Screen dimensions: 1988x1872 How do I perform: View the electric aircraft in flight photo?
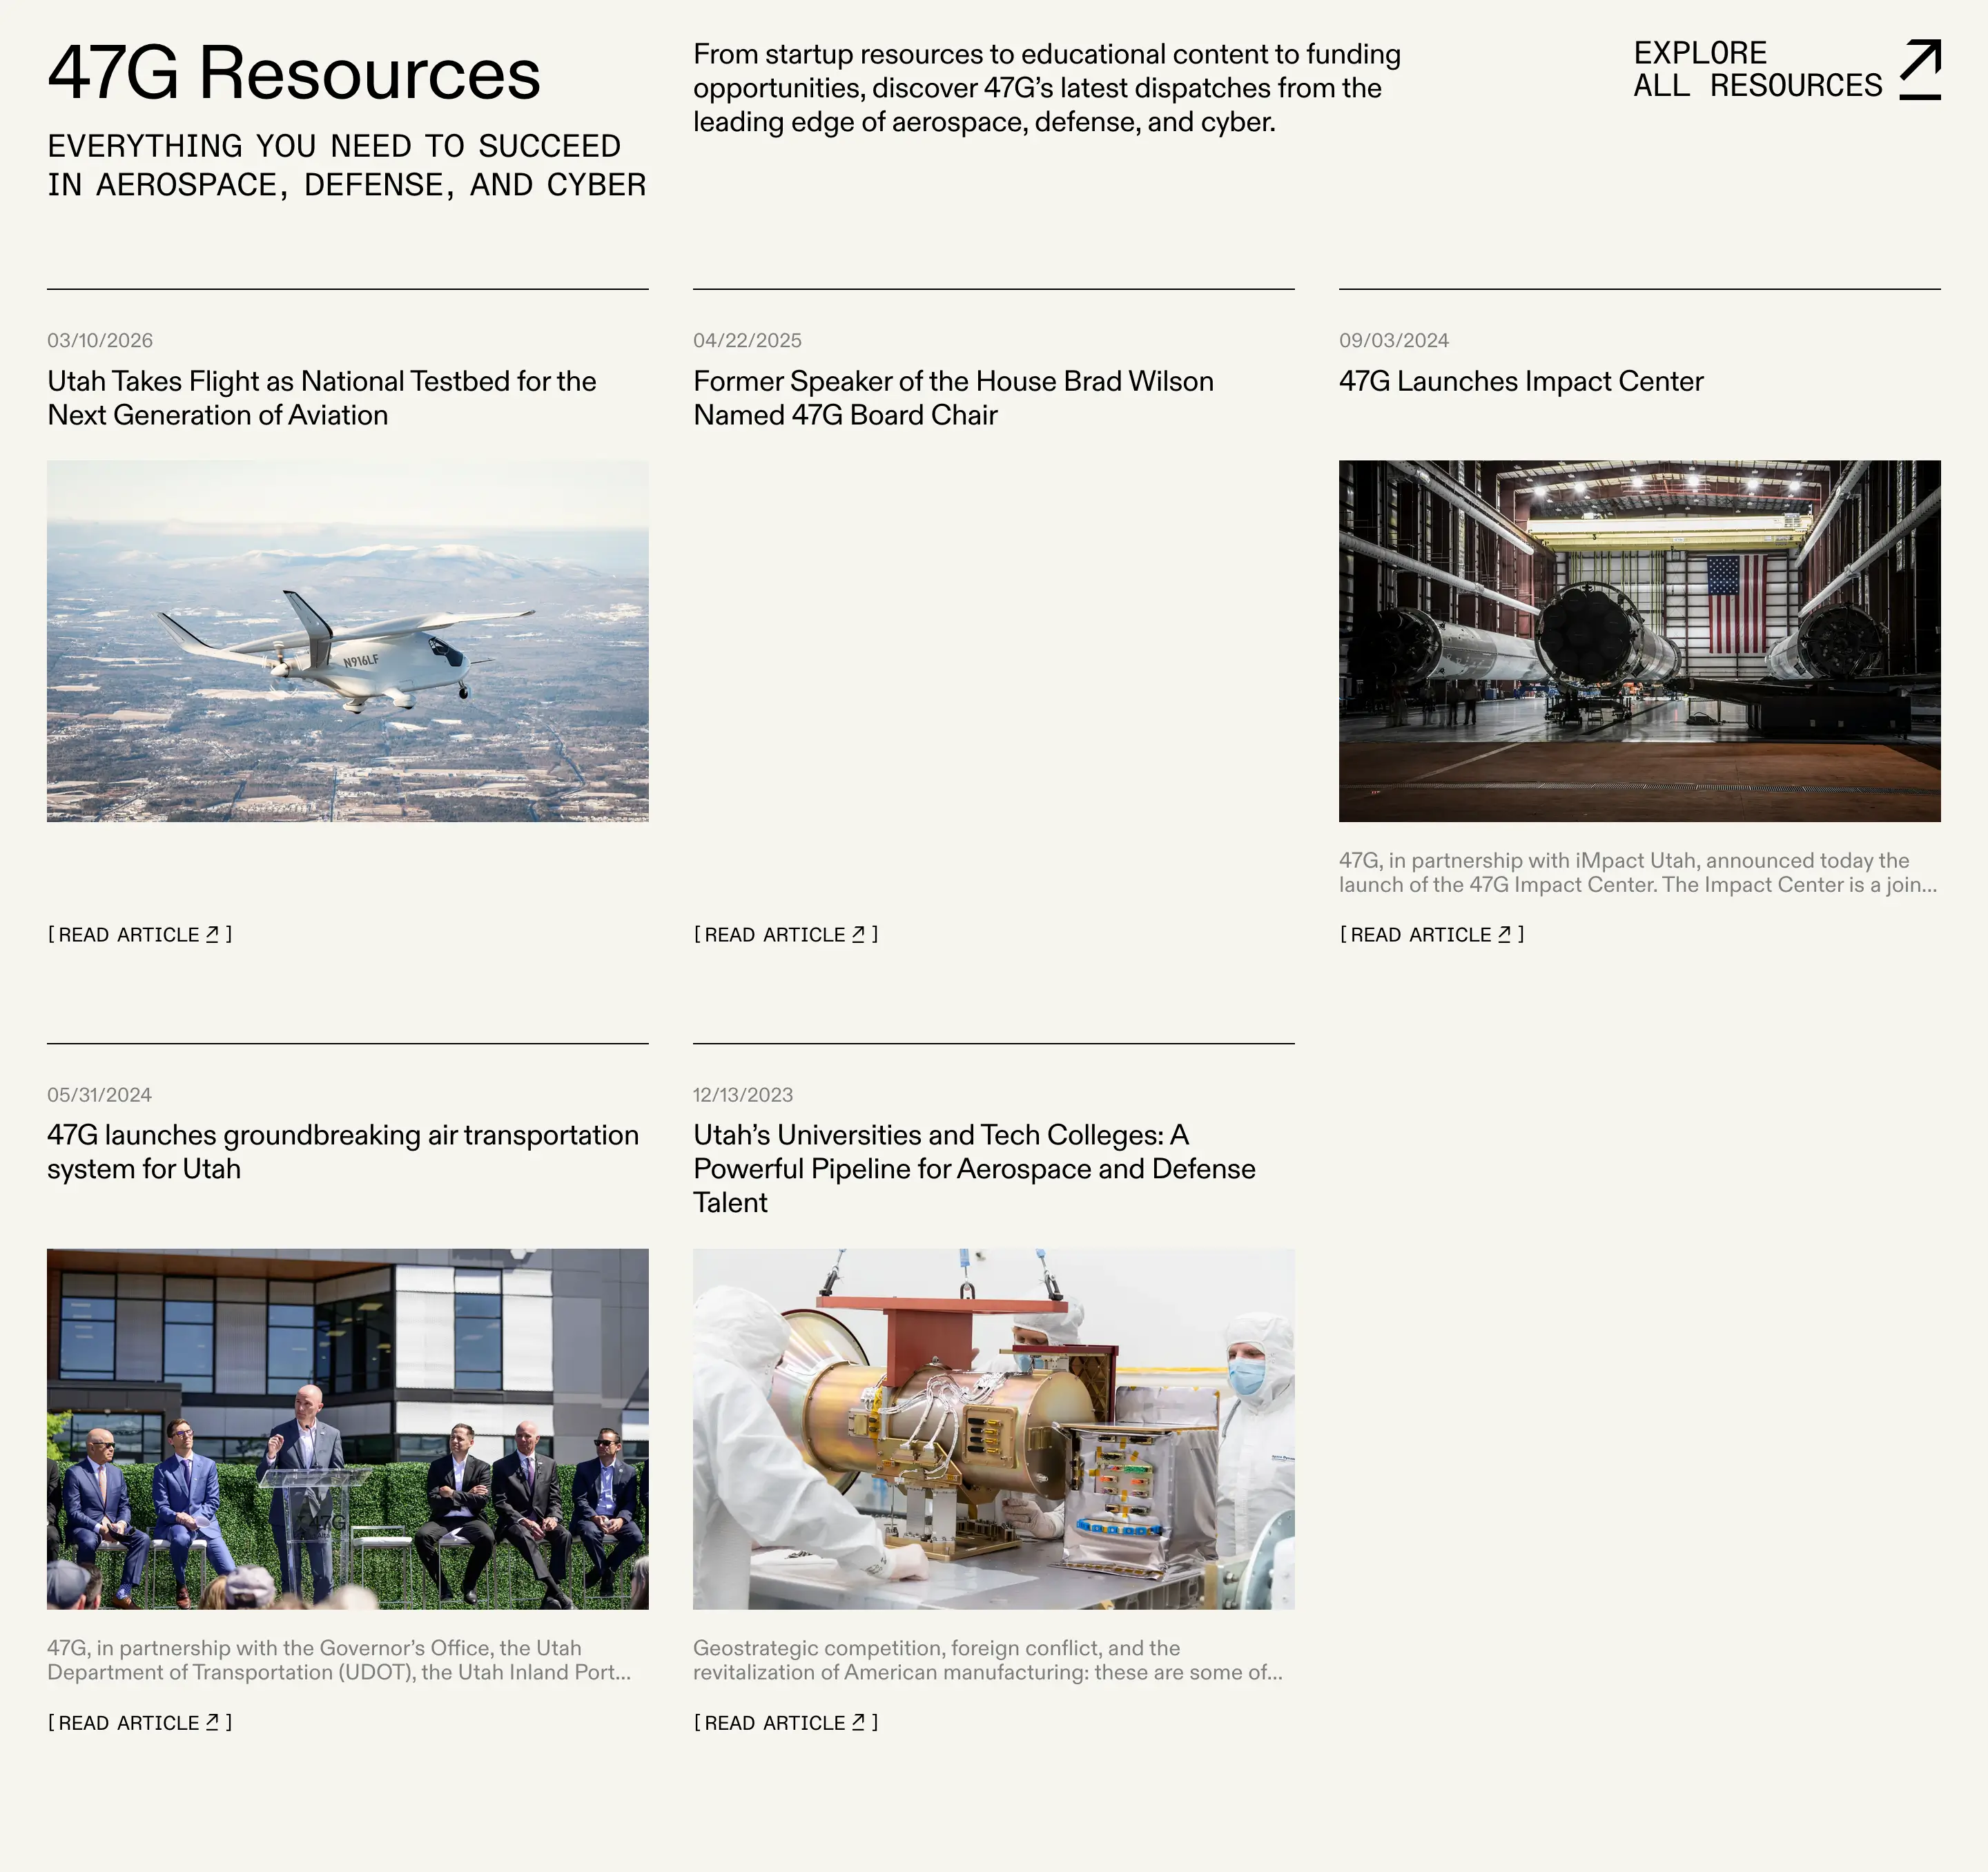coord(347,641)
